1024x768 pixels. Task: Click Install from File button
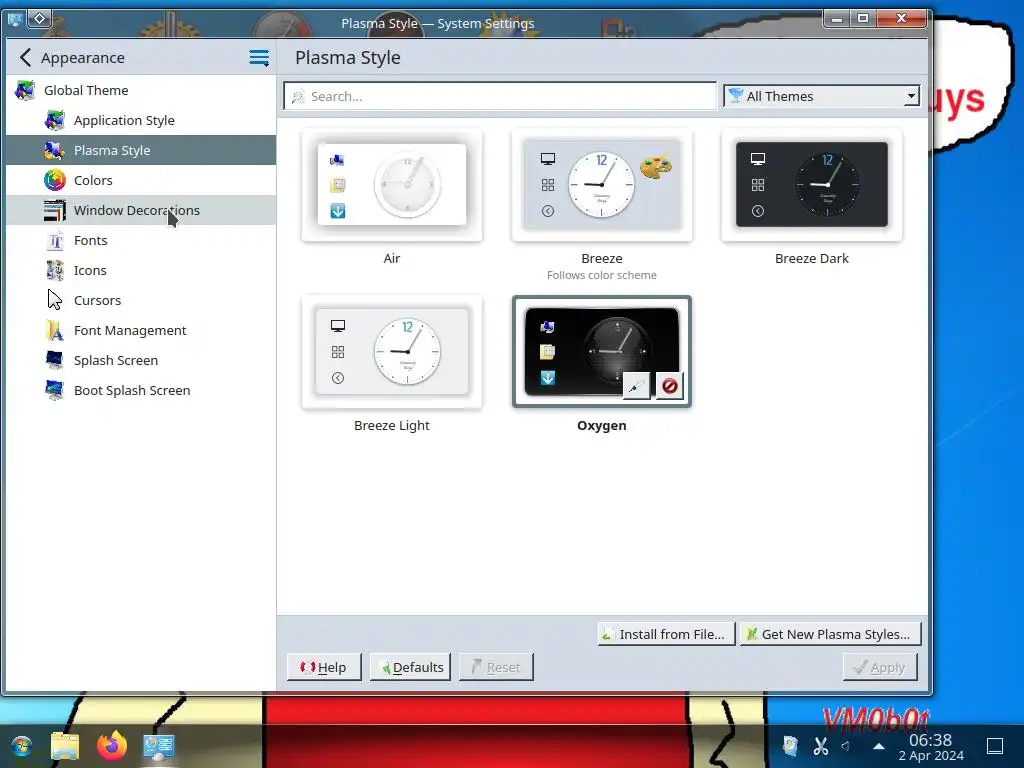[666, 634]
